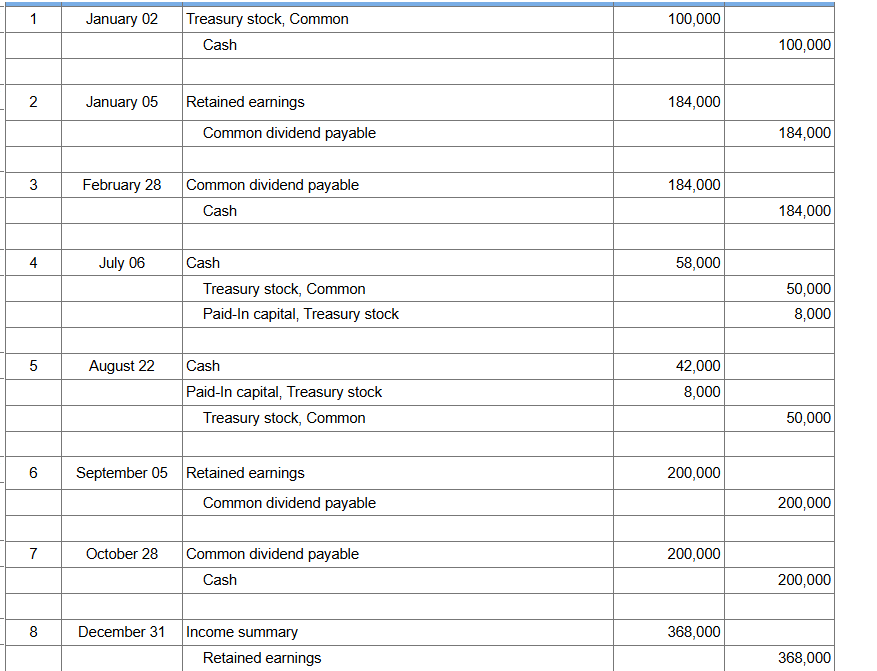The height and width of the screenshot is (671, 877).
Task: Click the October 28 date cell
Action: 121,554
